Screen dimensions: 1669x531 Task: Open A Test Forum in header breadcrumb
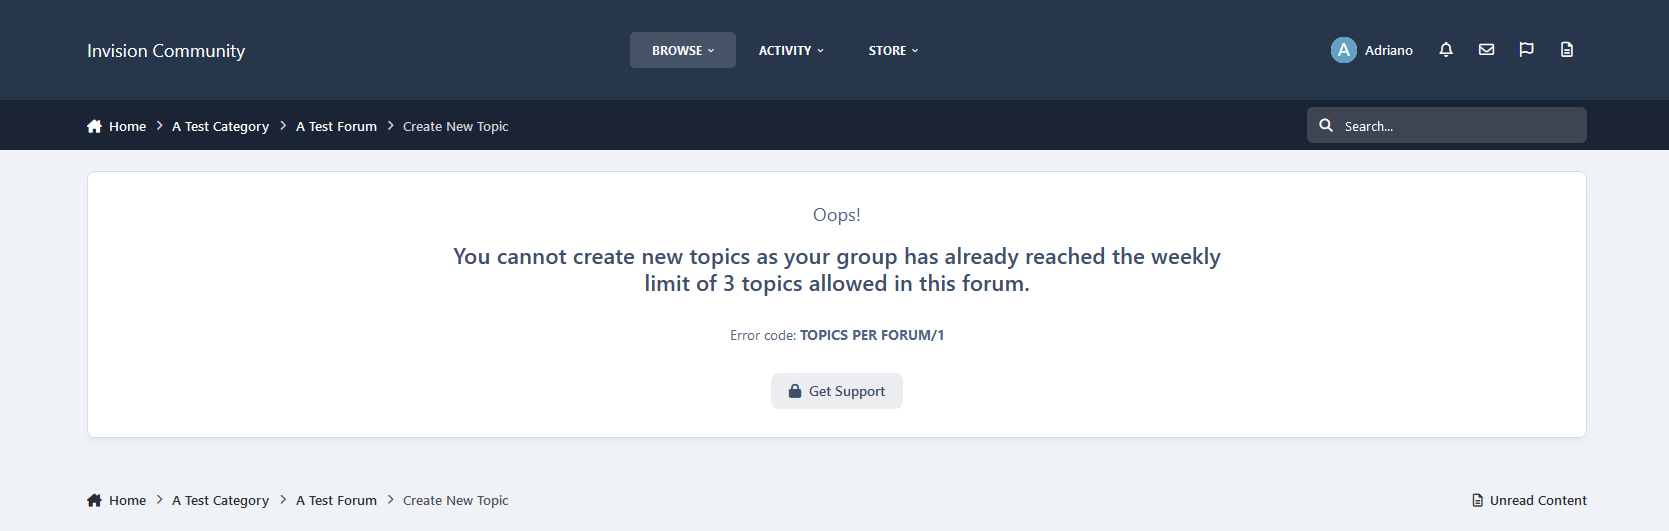[x=336, y=127]
